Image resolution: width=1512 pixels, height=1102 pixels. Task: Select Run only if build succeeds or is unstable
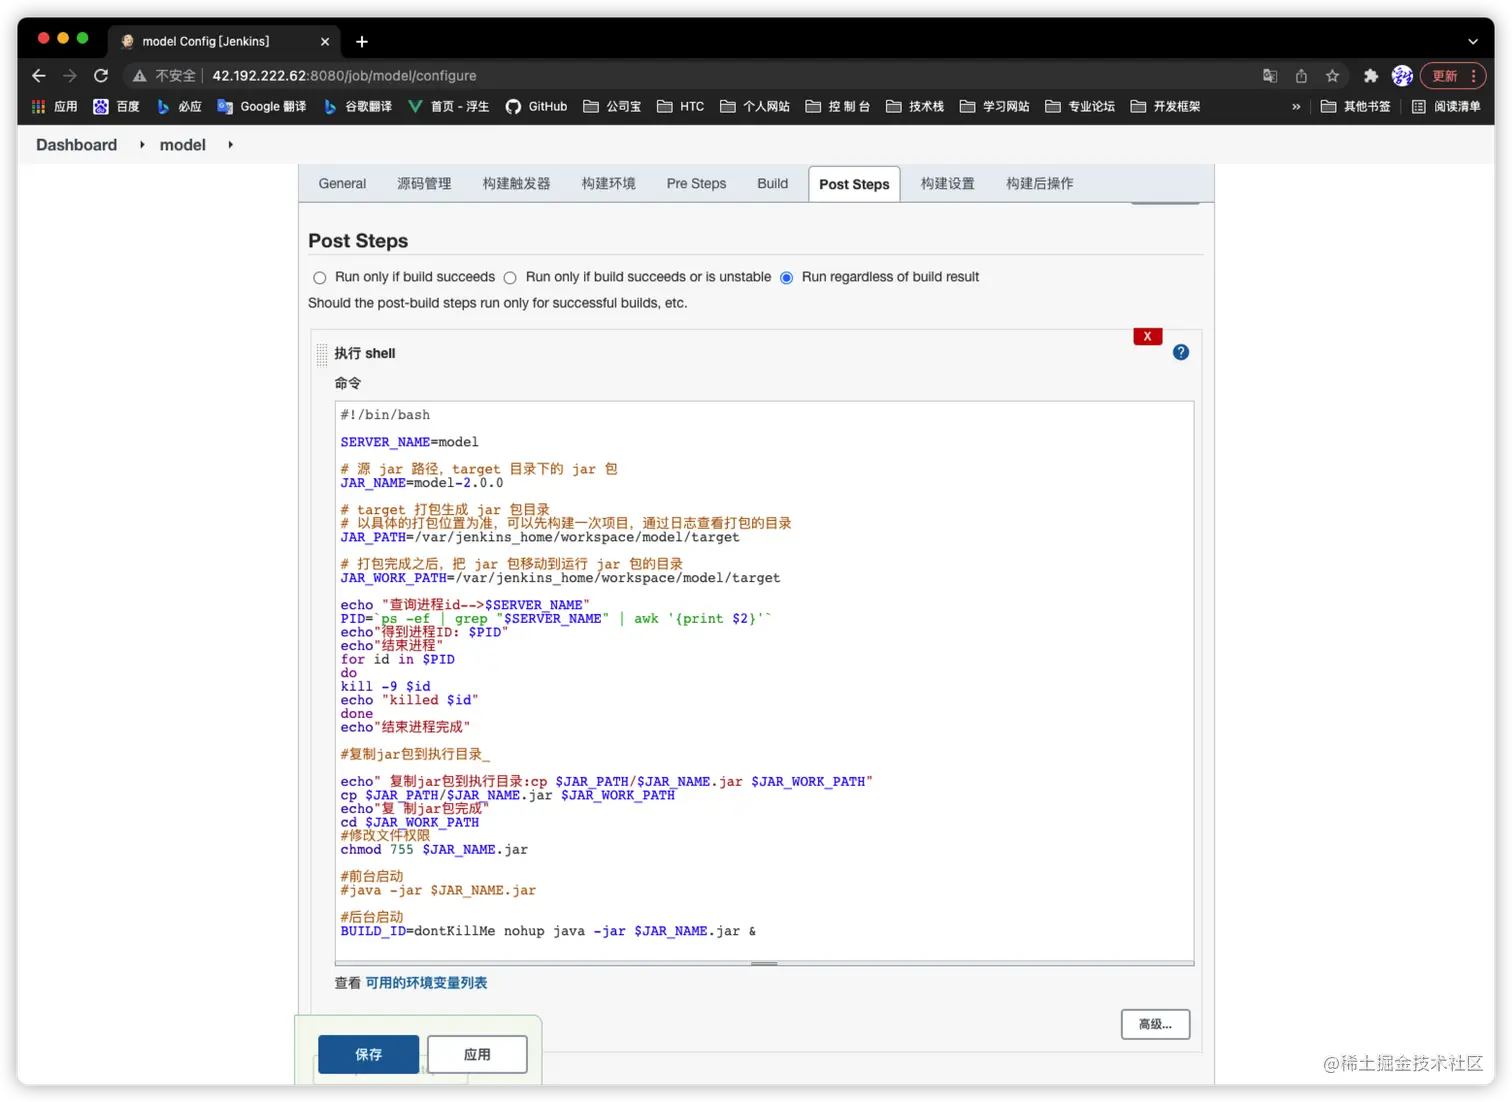(510, 277)
